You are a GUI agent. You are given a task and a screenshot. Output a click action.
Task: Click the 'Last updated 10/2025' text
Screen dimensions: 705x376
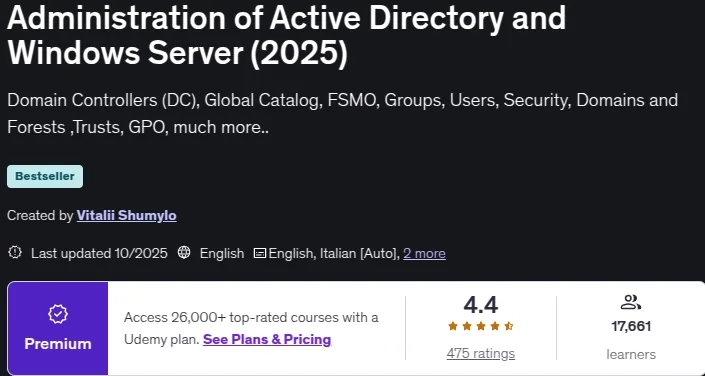[x=99, y=254]
